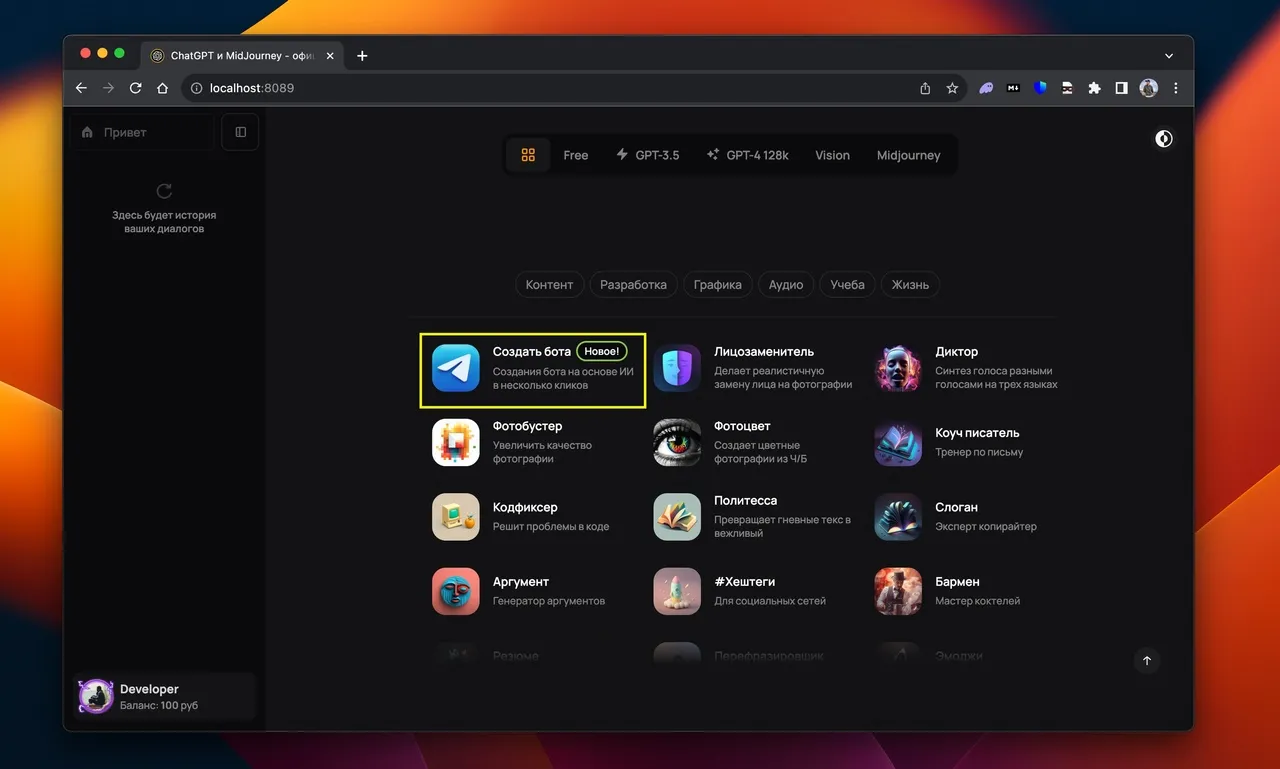
Task: Click the Решит проблемы в коде description
Action: click(x=551, y=526)
